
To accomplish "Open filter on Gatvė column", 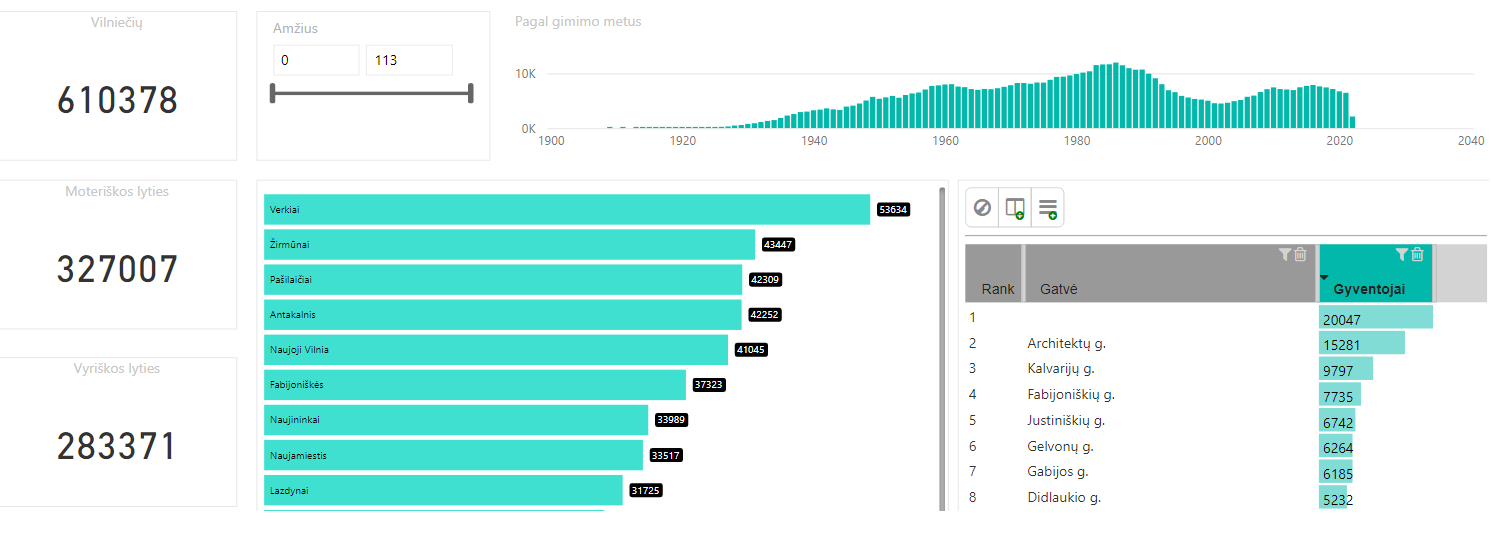I will click(1285, 255).
